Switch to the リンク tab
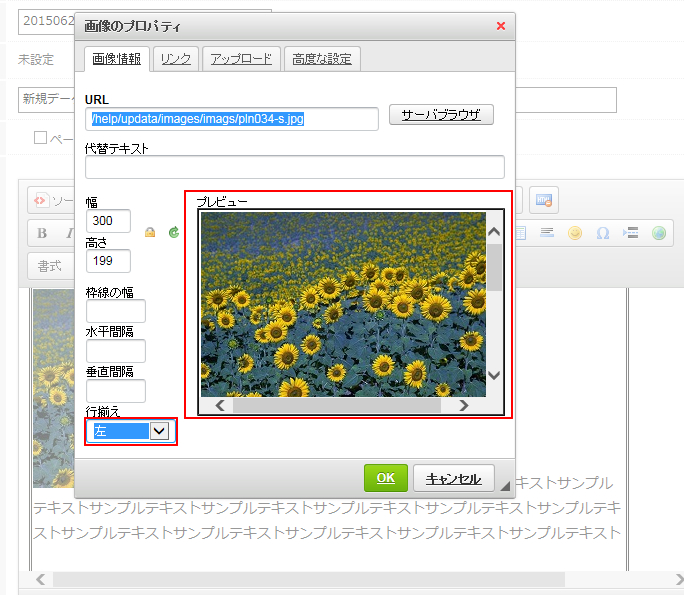The width and height of the screenshot is (684, 595). [x=176, y=59]
